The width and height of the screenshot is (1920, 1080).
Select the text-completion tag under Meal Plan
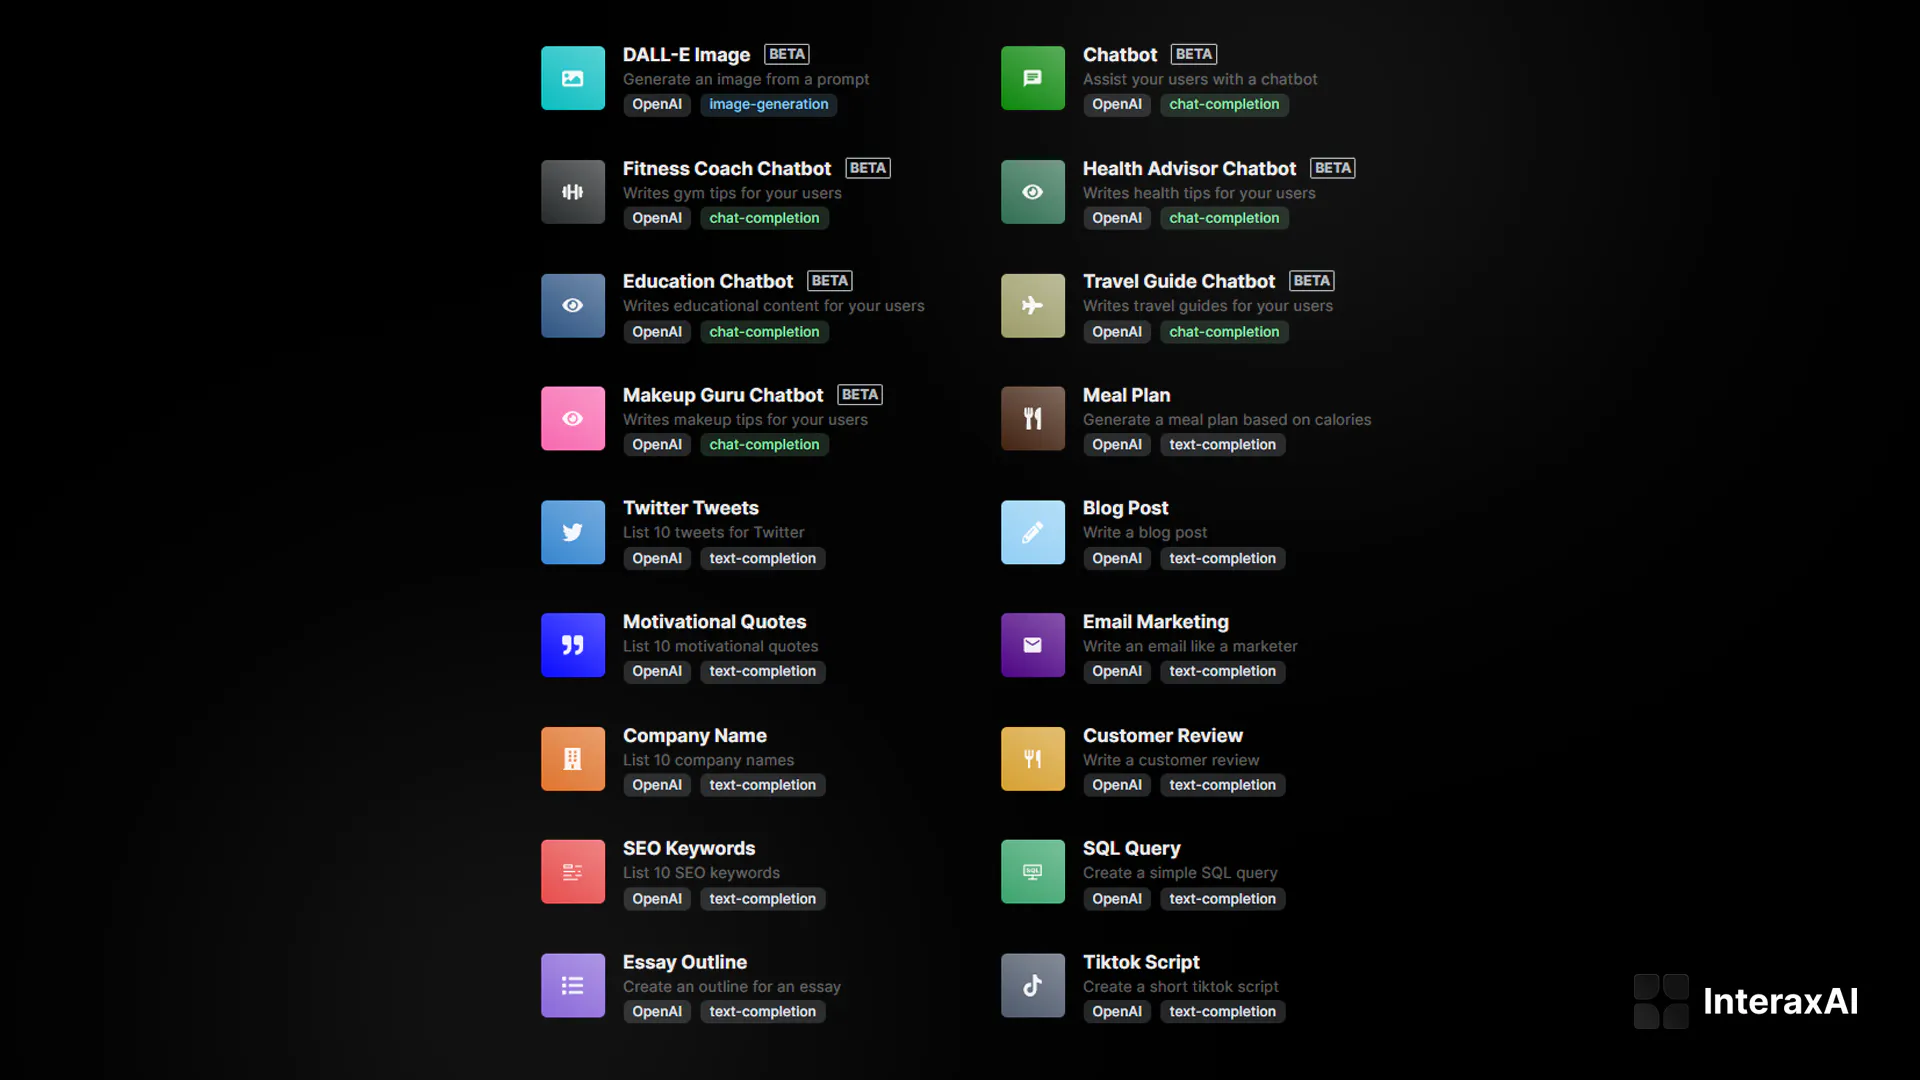coord(1222,446)
